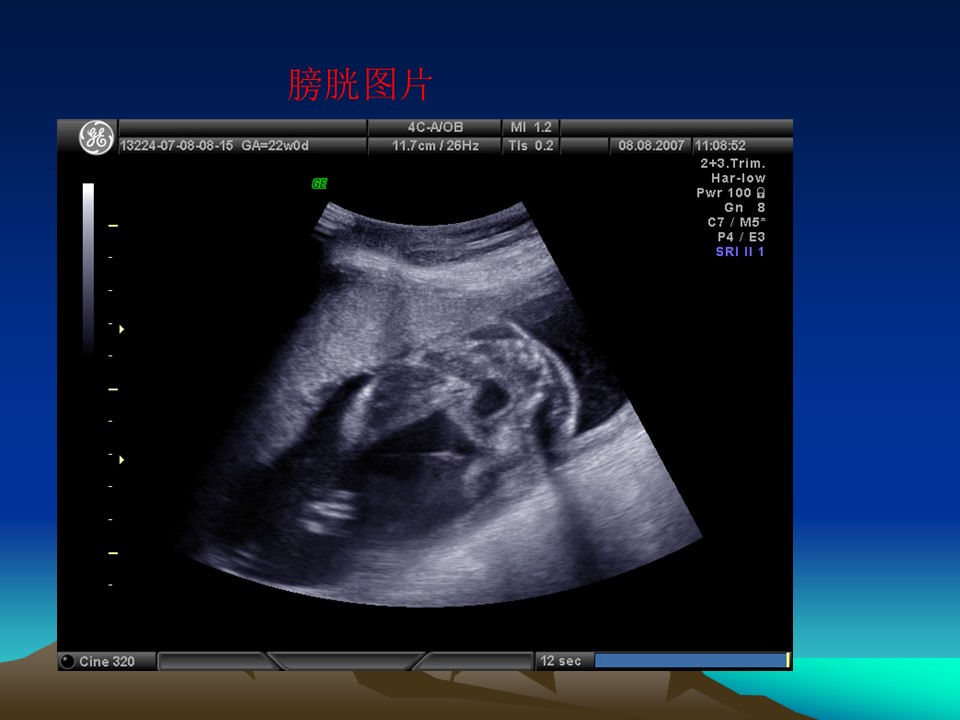Click the yellow end marker of cine bar

click(788, 661)
